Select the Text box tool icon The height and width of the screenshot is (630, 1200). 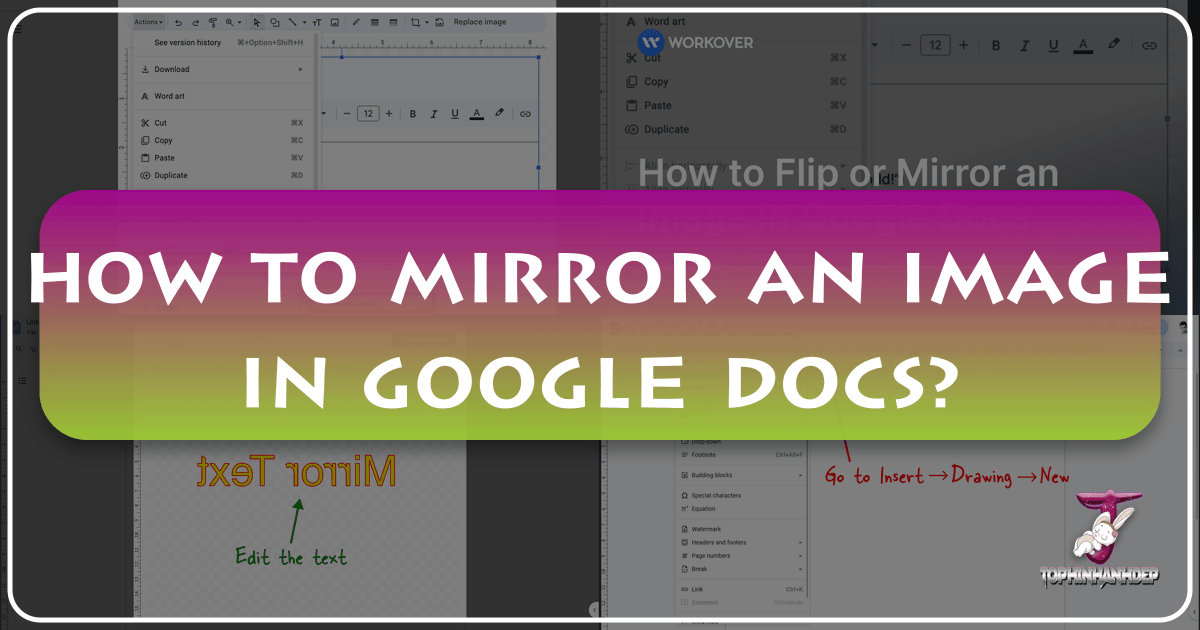316,22
